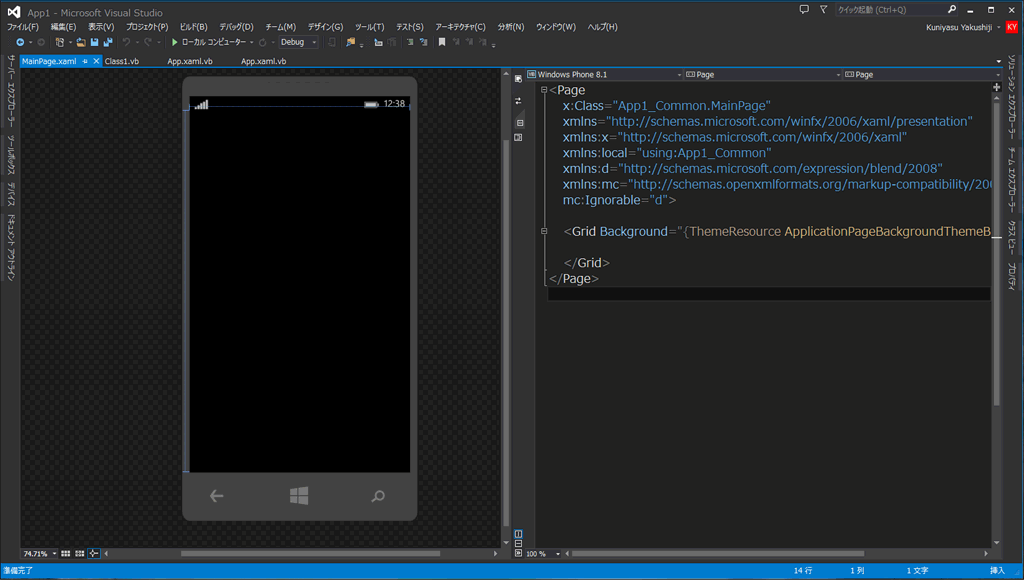1024x583 pixels.
Task: Click the KY account avatar
Action: click(1012, 27)
